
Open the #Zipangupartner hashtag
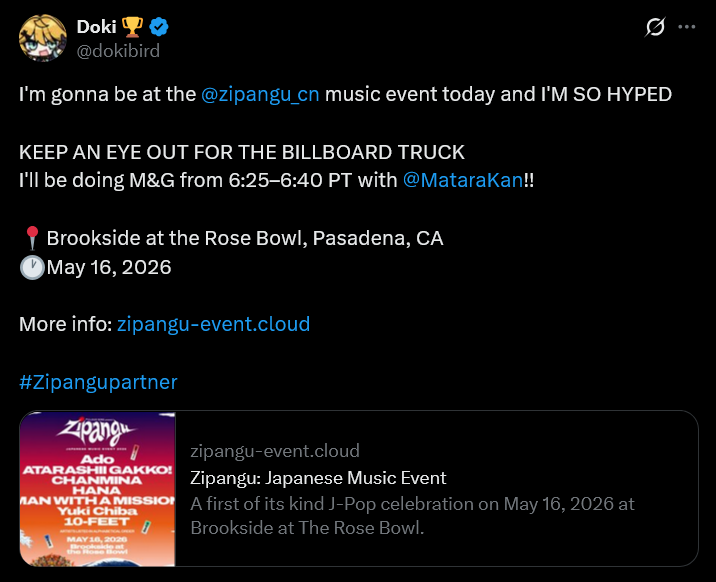pos(98,382)
